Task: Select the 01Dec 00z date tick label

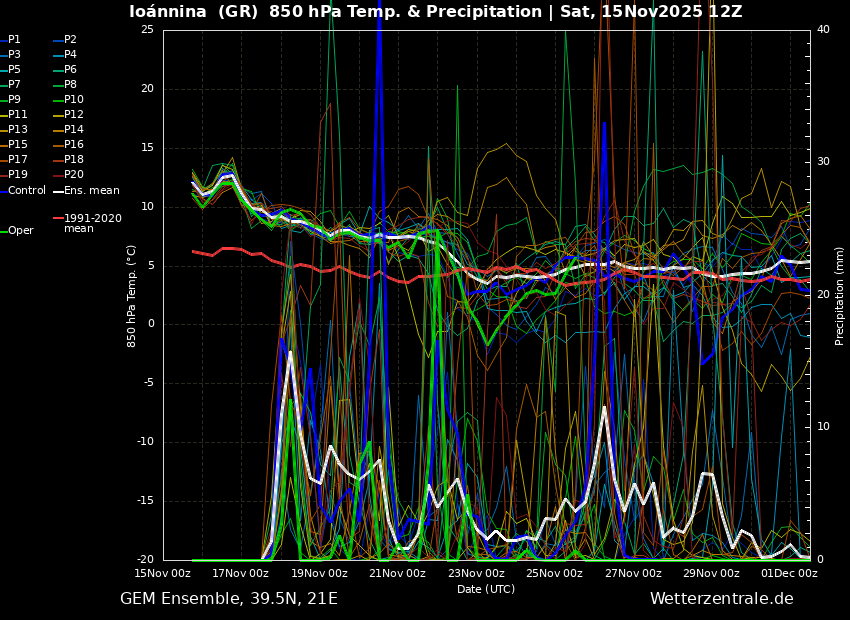Action: pos(789,573)
